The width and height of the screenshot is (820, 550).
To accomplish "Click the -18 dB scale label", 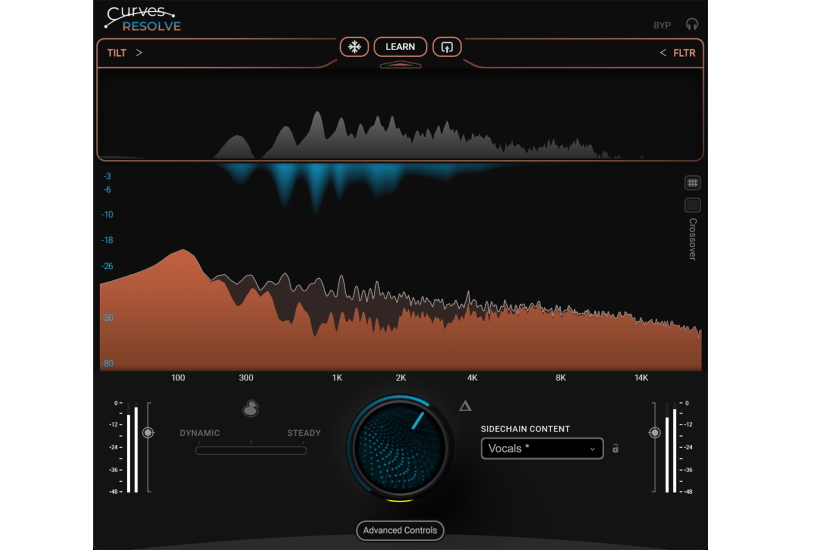I will point(107,240).
